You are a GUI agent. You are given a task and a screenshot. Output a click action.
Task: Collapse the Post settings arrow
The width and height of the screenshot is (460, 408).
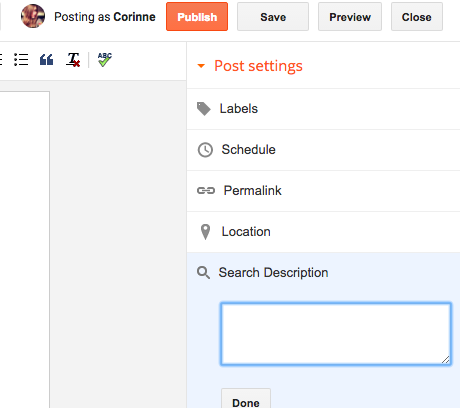tap(201, 66)
